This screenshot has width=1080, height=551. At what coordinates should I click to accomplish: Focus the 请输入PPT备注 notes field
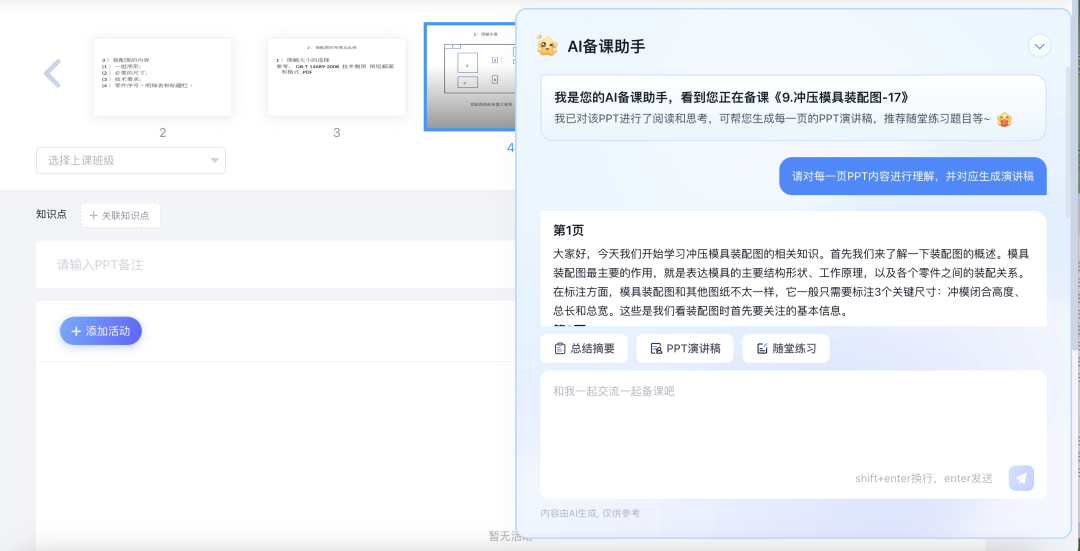[x=276, y=264]
